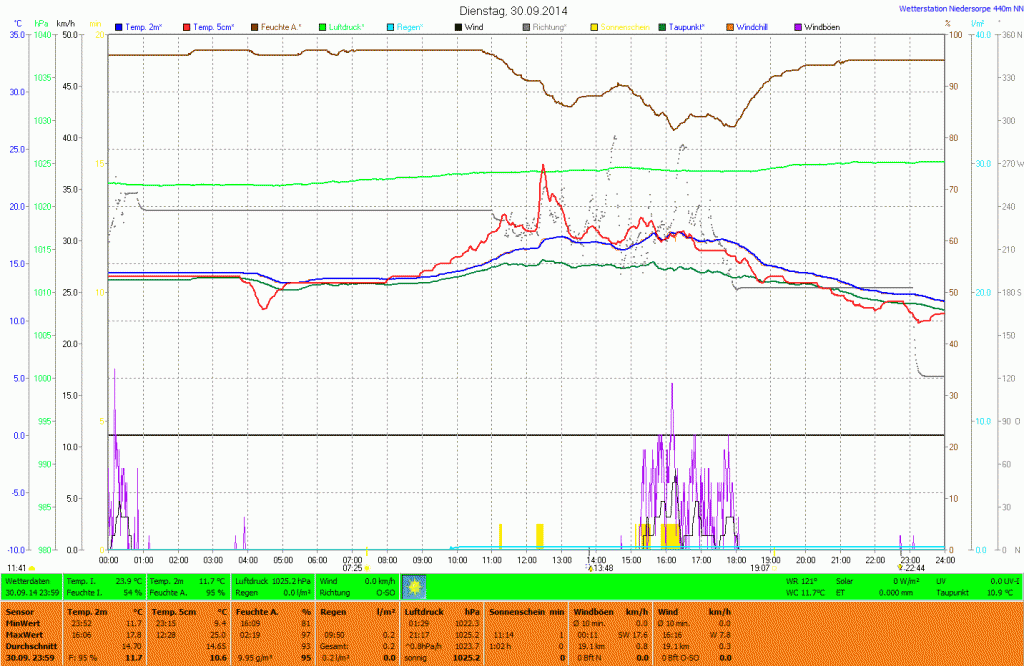
Task: Click the Taupunkt legend label
Action: (687, 27)
